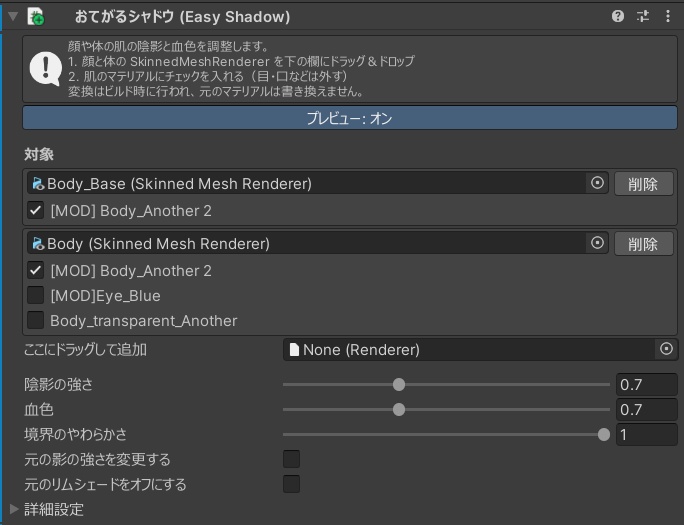Open object picker for None (Renderer)
Viewport: 684px width, 525px height.
pos(666,349)
